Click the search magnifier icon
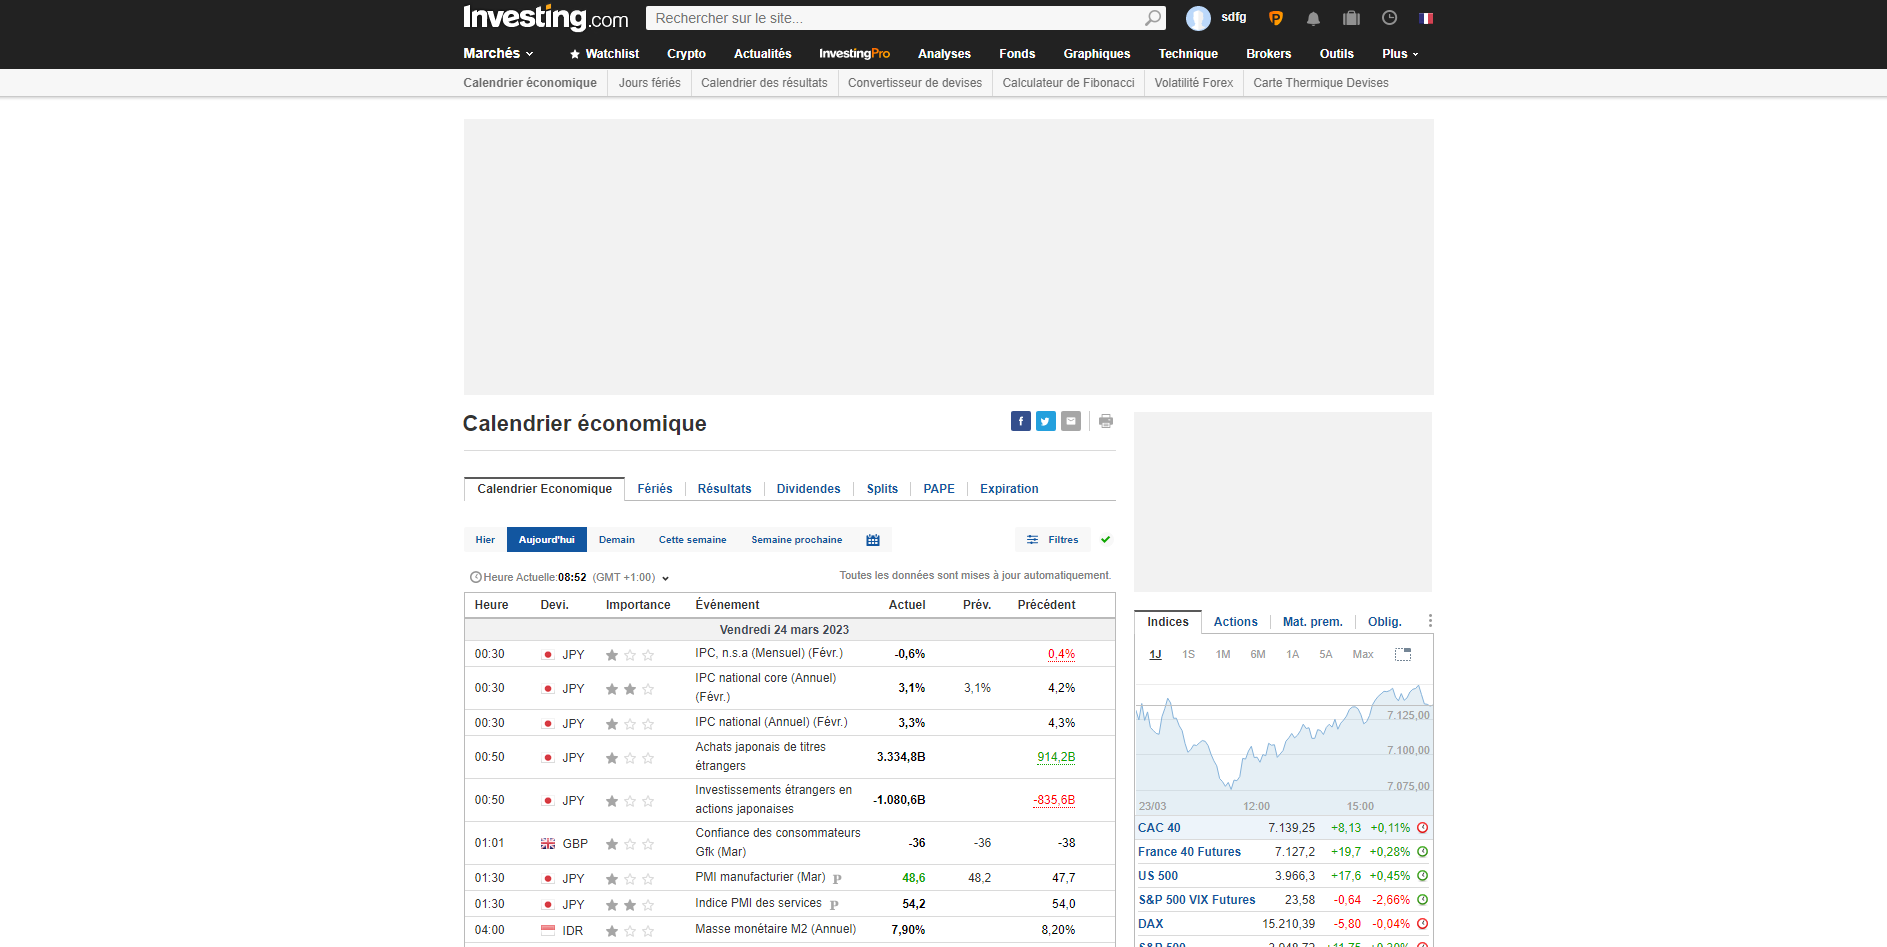Image resolution: width=1887 pixels, height=947 pixels. (x=1153, y=18)
